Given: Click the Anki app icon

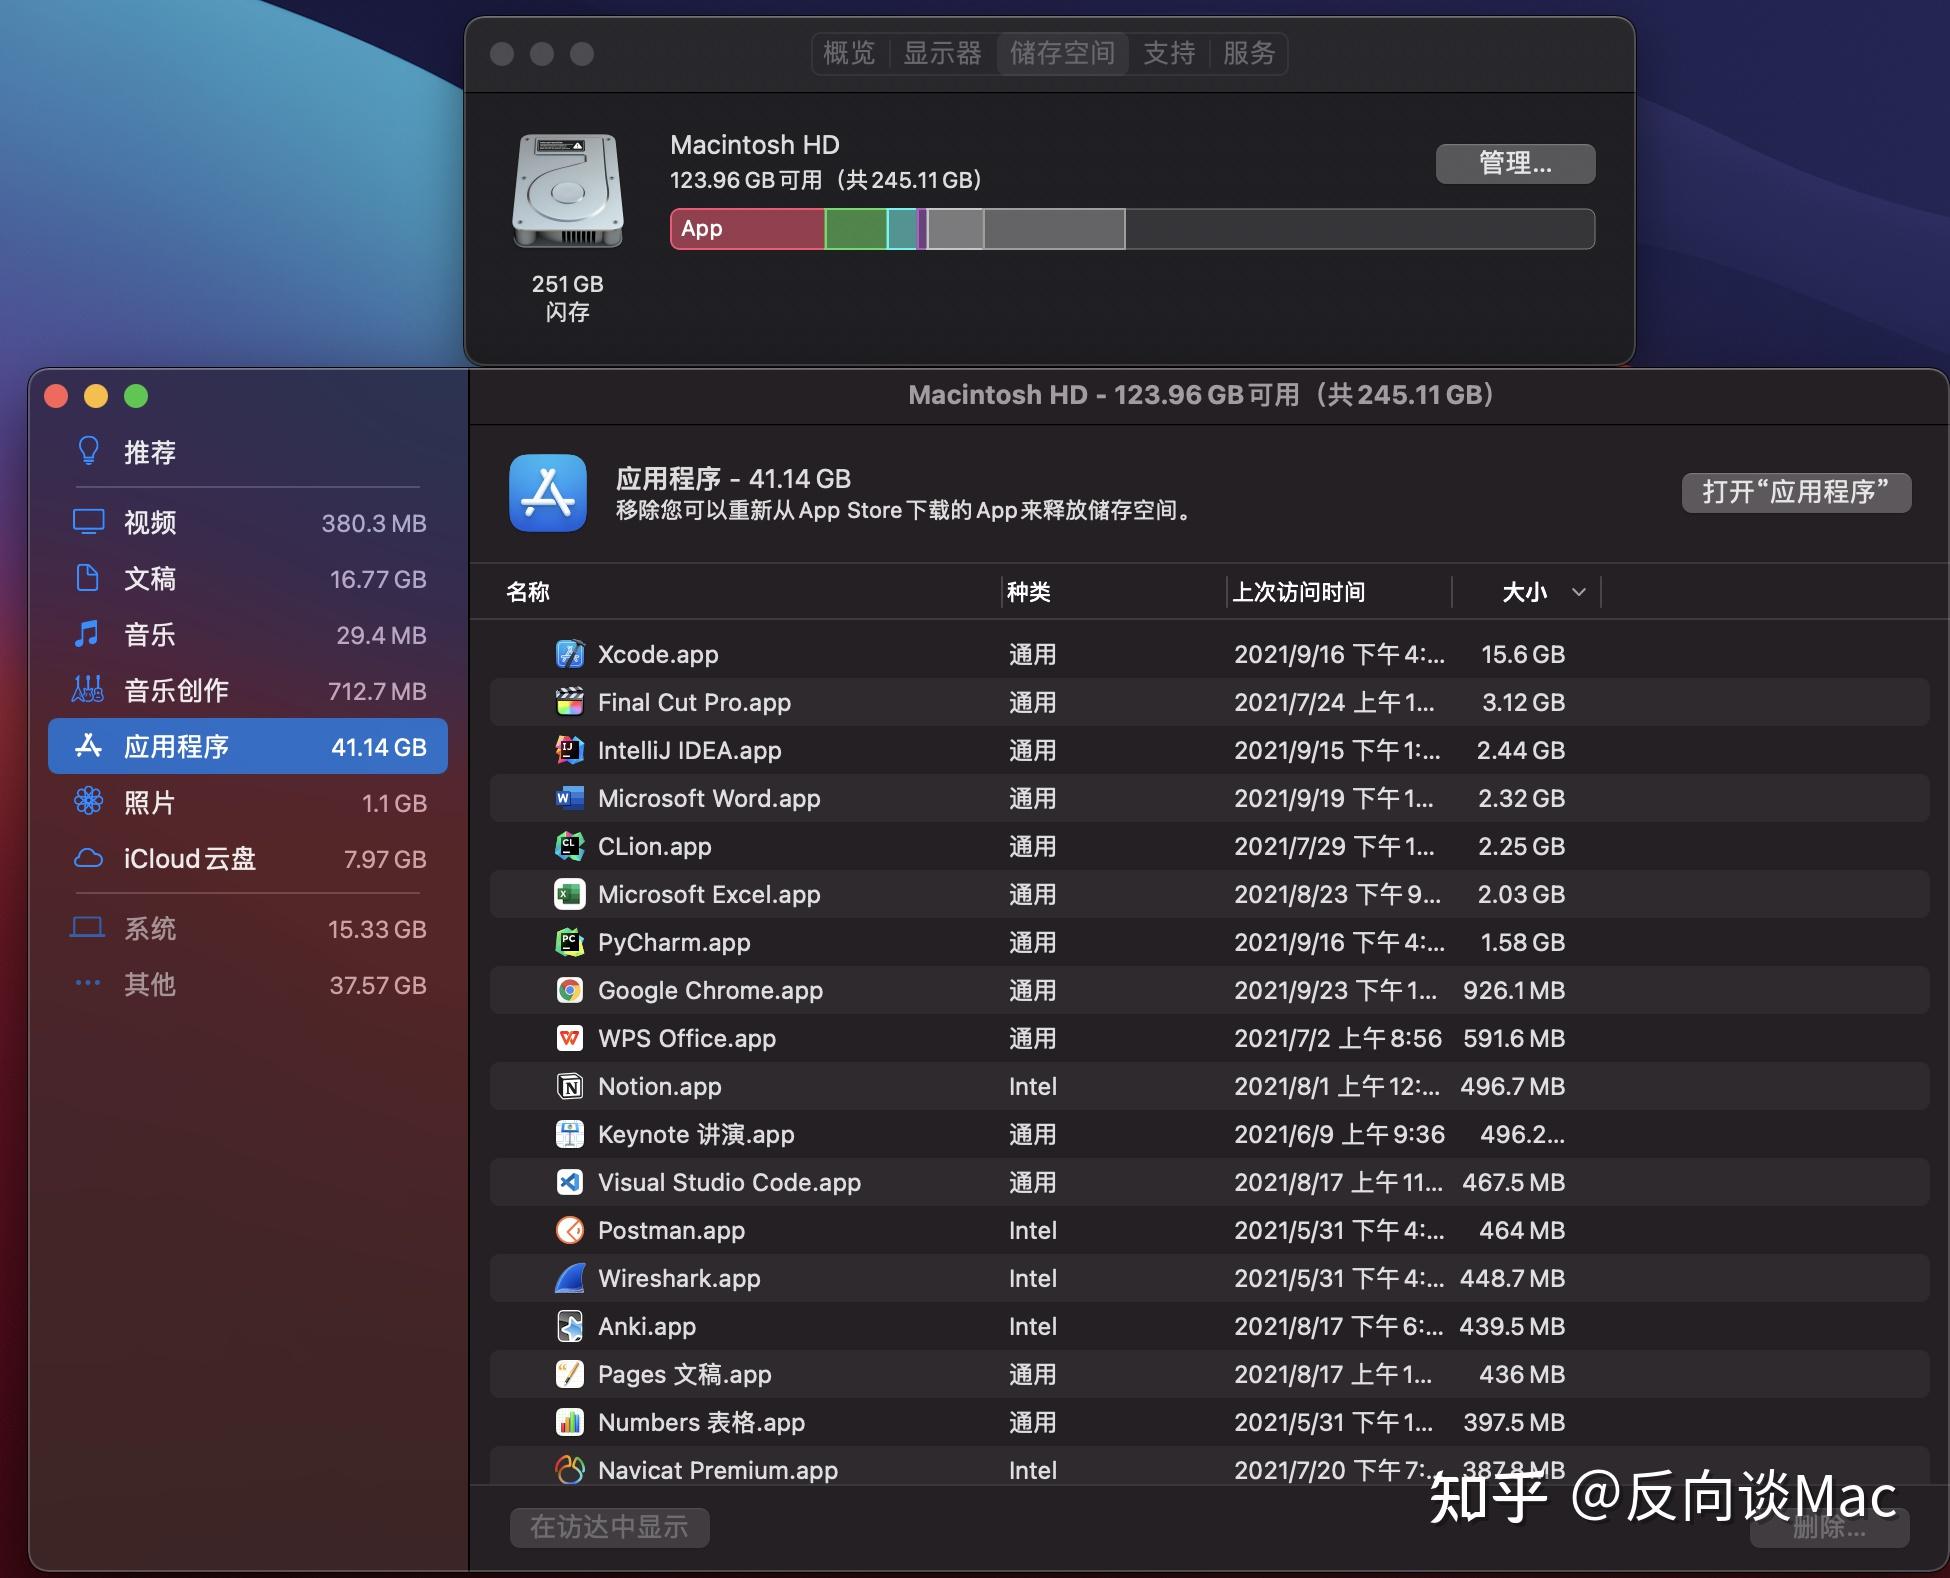Looking at the screenshot, I should [x=569, y=1326].
